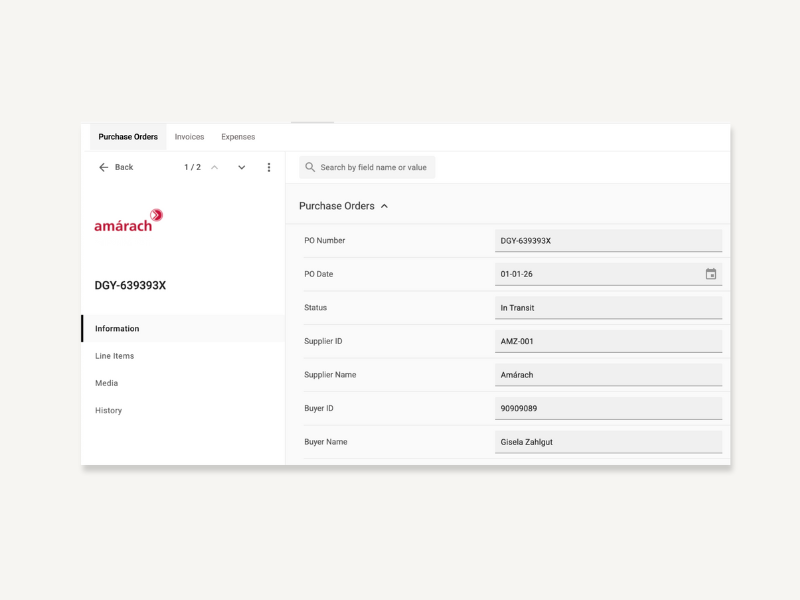The image size is (800, 600).
Task: Click the 1 / 2 record counter
Action: pyautogui.click(x=192, y=167)
